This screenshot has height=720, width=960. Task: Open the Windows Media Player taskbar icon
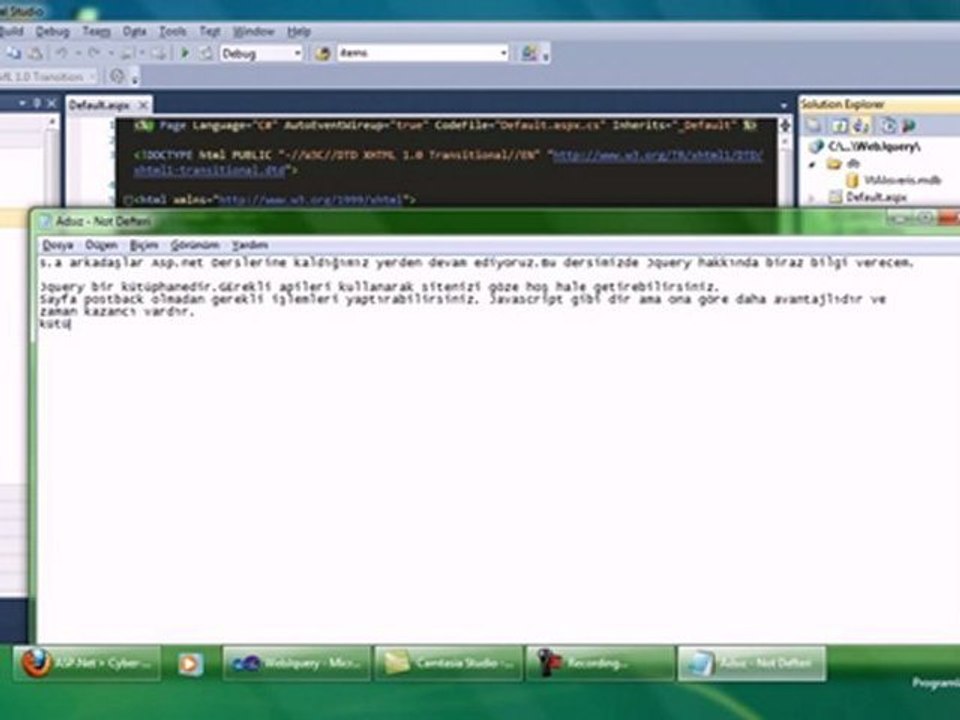[190, 664]
